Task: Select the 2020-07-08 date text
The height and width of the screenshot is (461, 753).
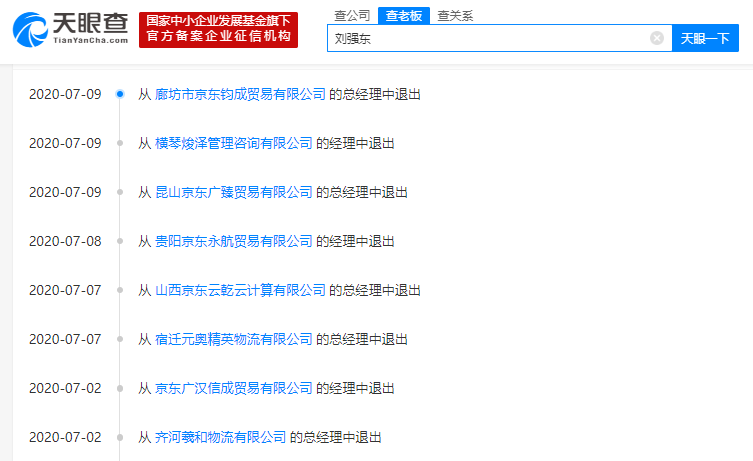Action: pos(65,241)
